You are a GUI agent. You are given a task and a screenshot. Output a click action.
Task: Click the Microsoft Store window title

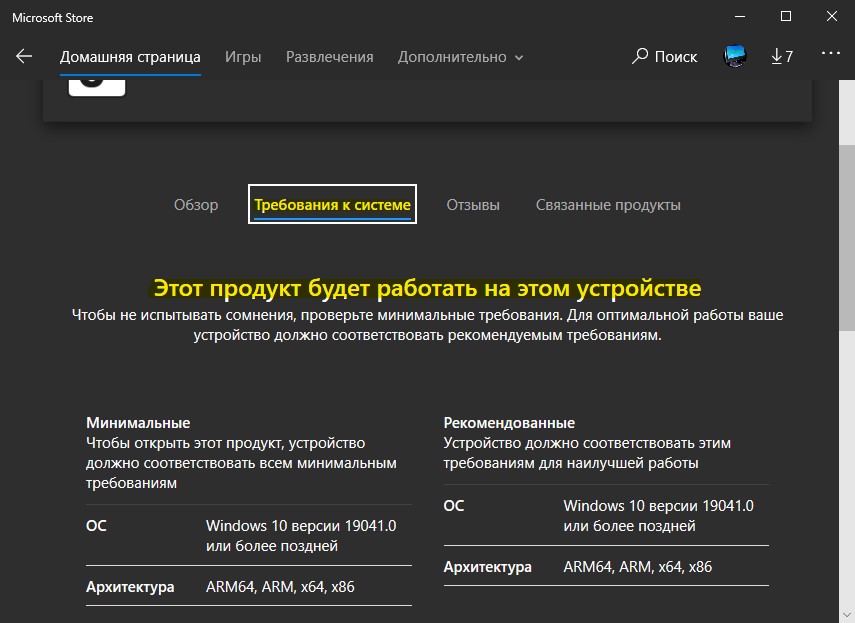coord(52,17)
